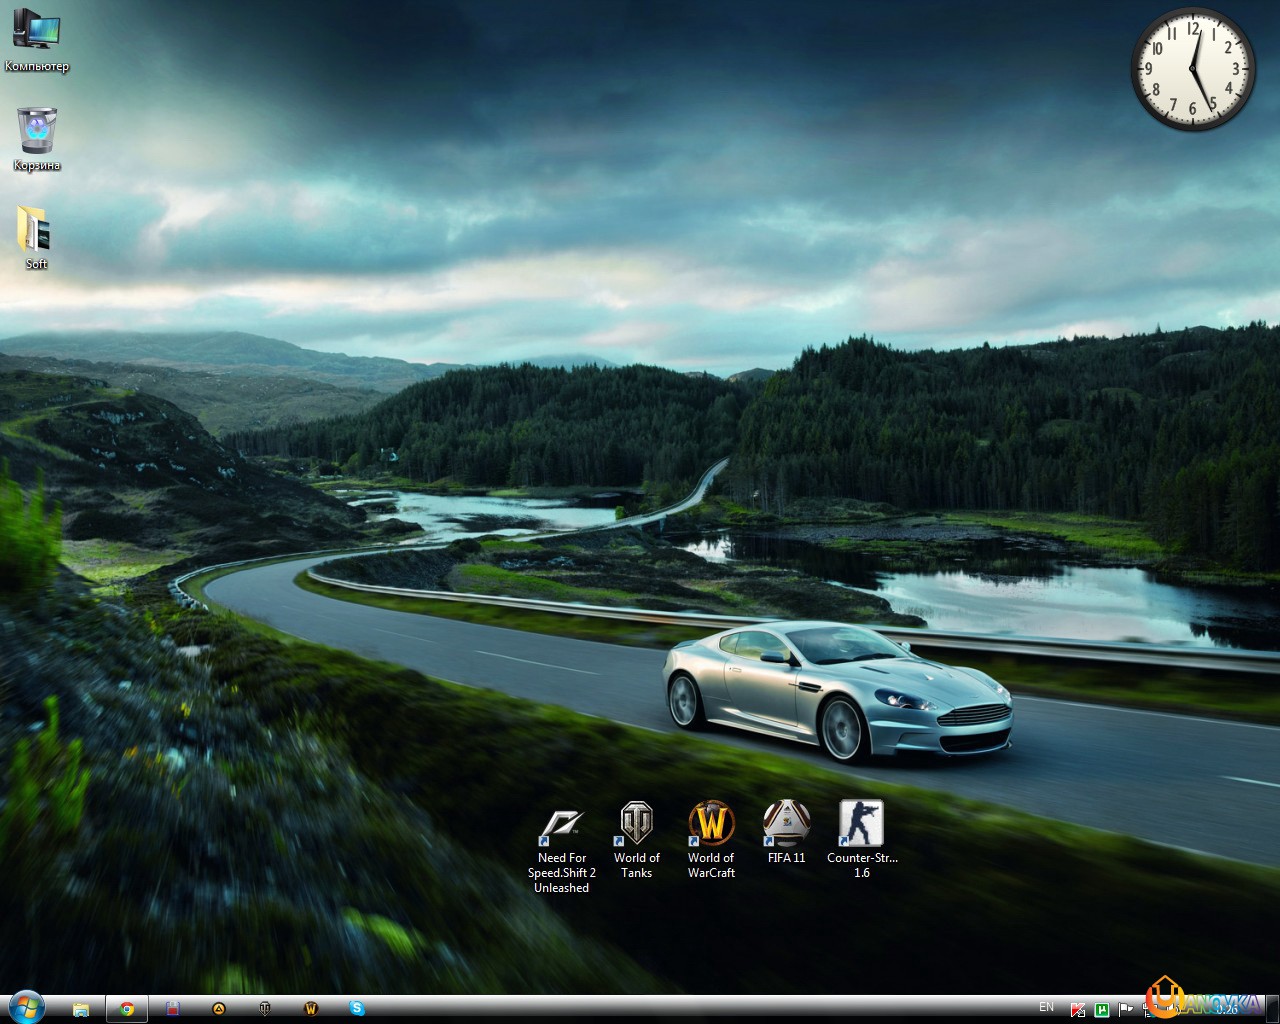
Task: Open World of WarCraft desktop icon
Action: pyautogui.click(x=711, y=824)
